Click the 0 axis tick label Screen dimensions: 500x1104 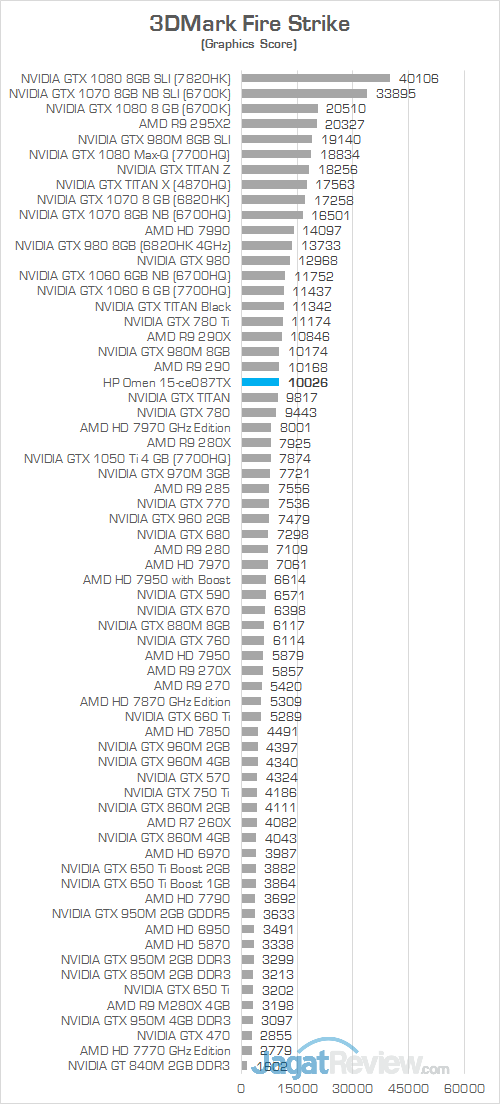point(242,1088)
